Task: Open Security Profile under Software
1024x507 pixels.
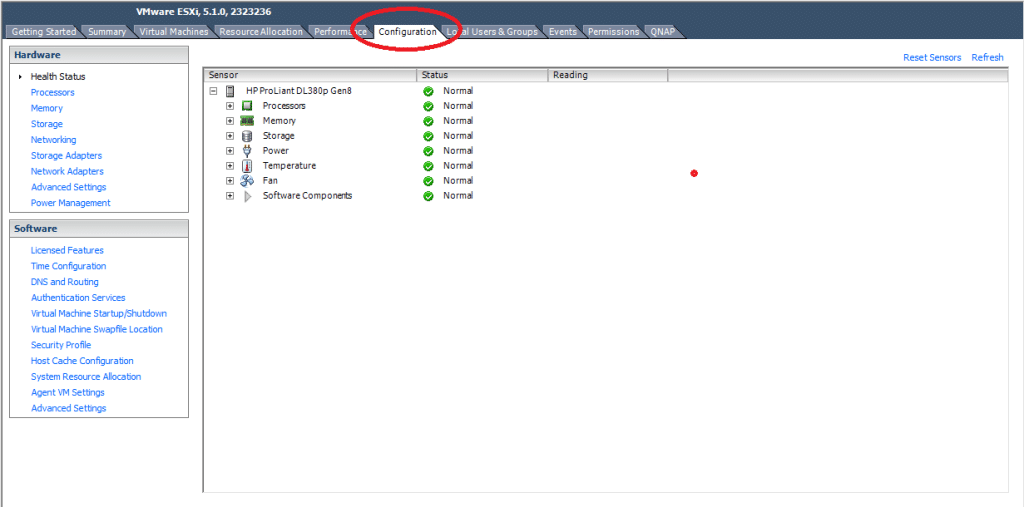Action: pyautogui.click(x=61, y=345)
